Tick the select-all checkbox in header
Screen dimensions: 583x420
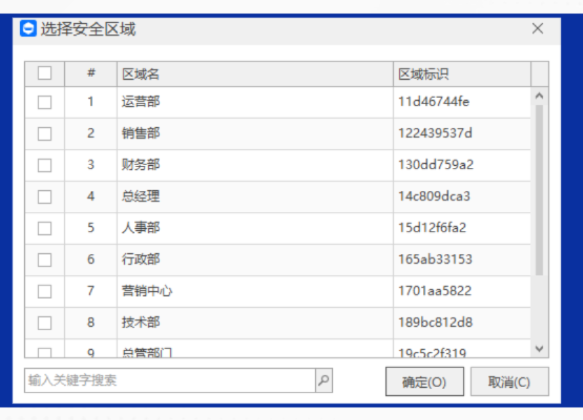(x=45, y=73)
